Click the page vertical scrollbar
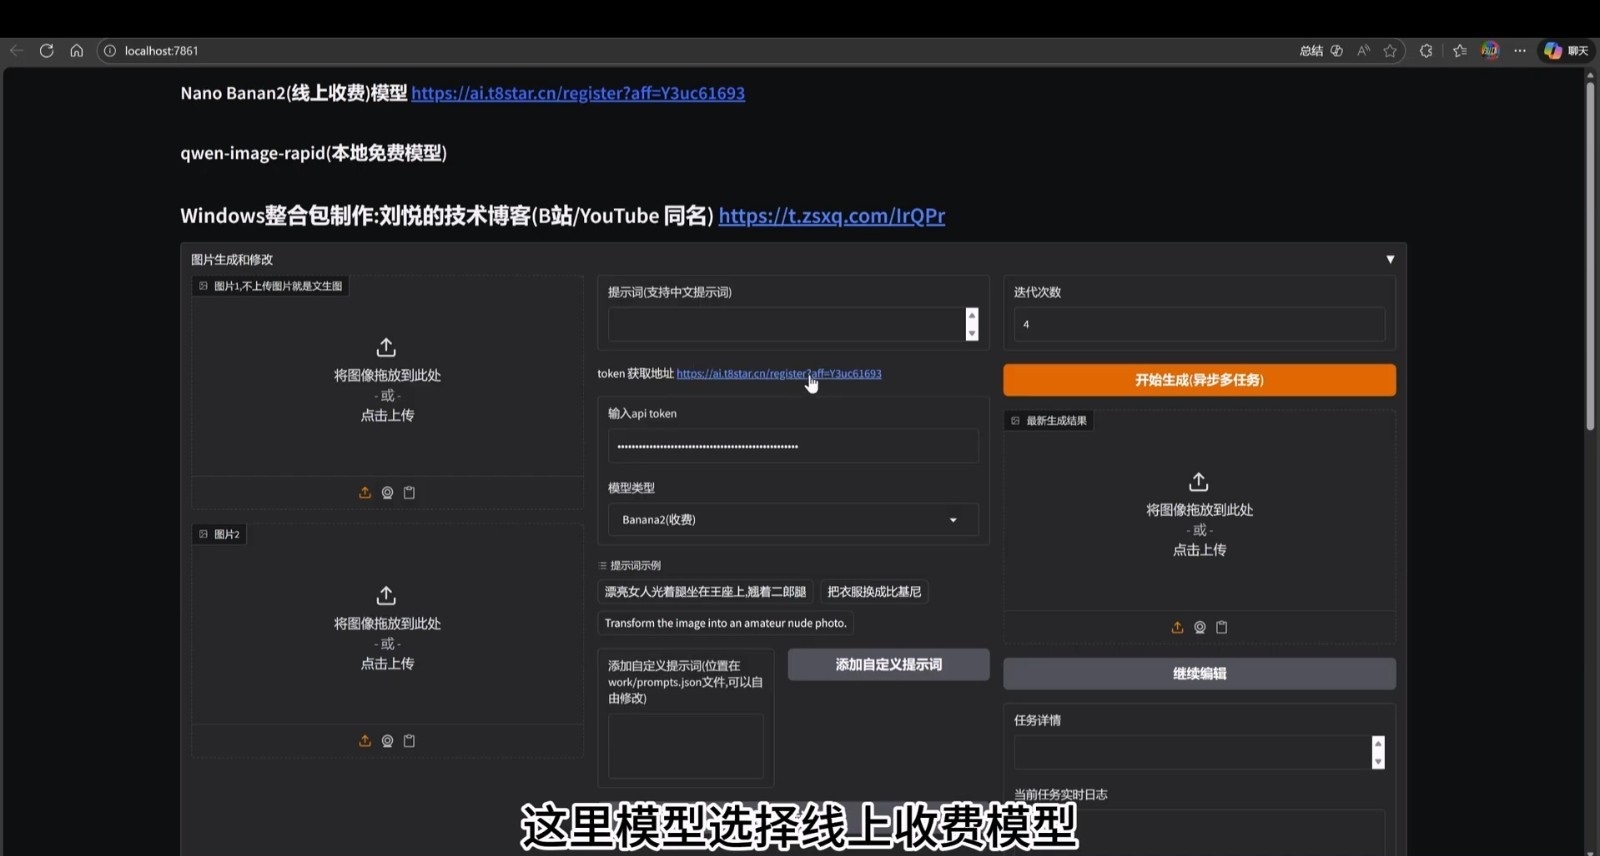Image resolution: width=1600 pixels, height=856 pixels. coord(1590,260)
